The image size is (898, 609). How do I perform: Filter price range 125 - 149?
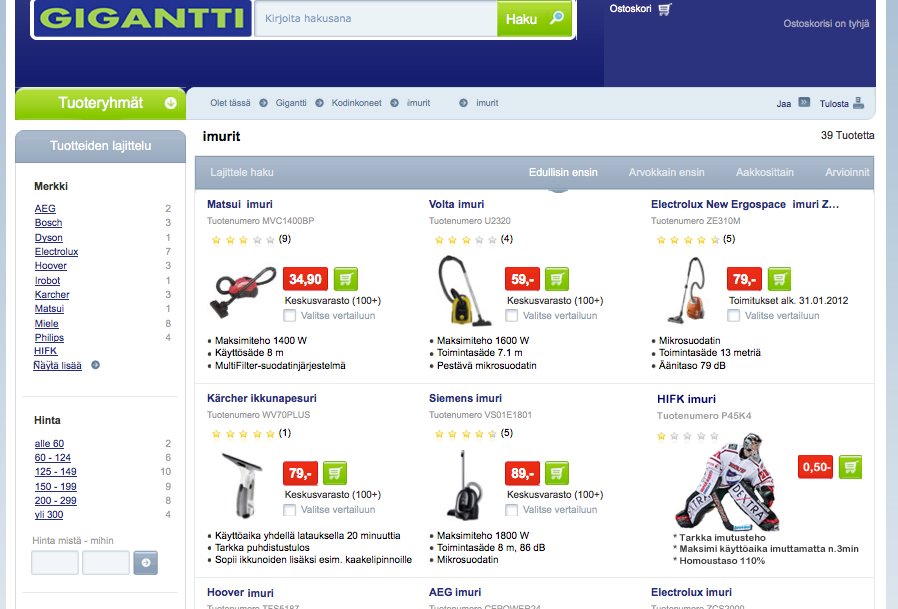pos(56,472)
